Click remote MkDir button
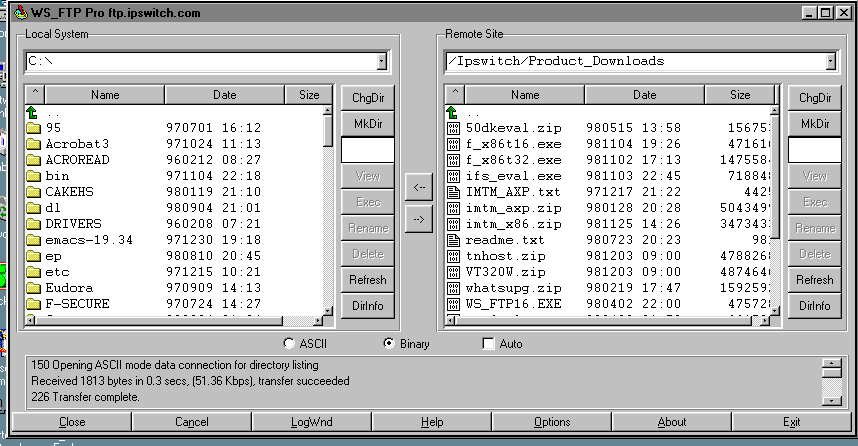Screen dimensions: 858x446 coord(815,124)
